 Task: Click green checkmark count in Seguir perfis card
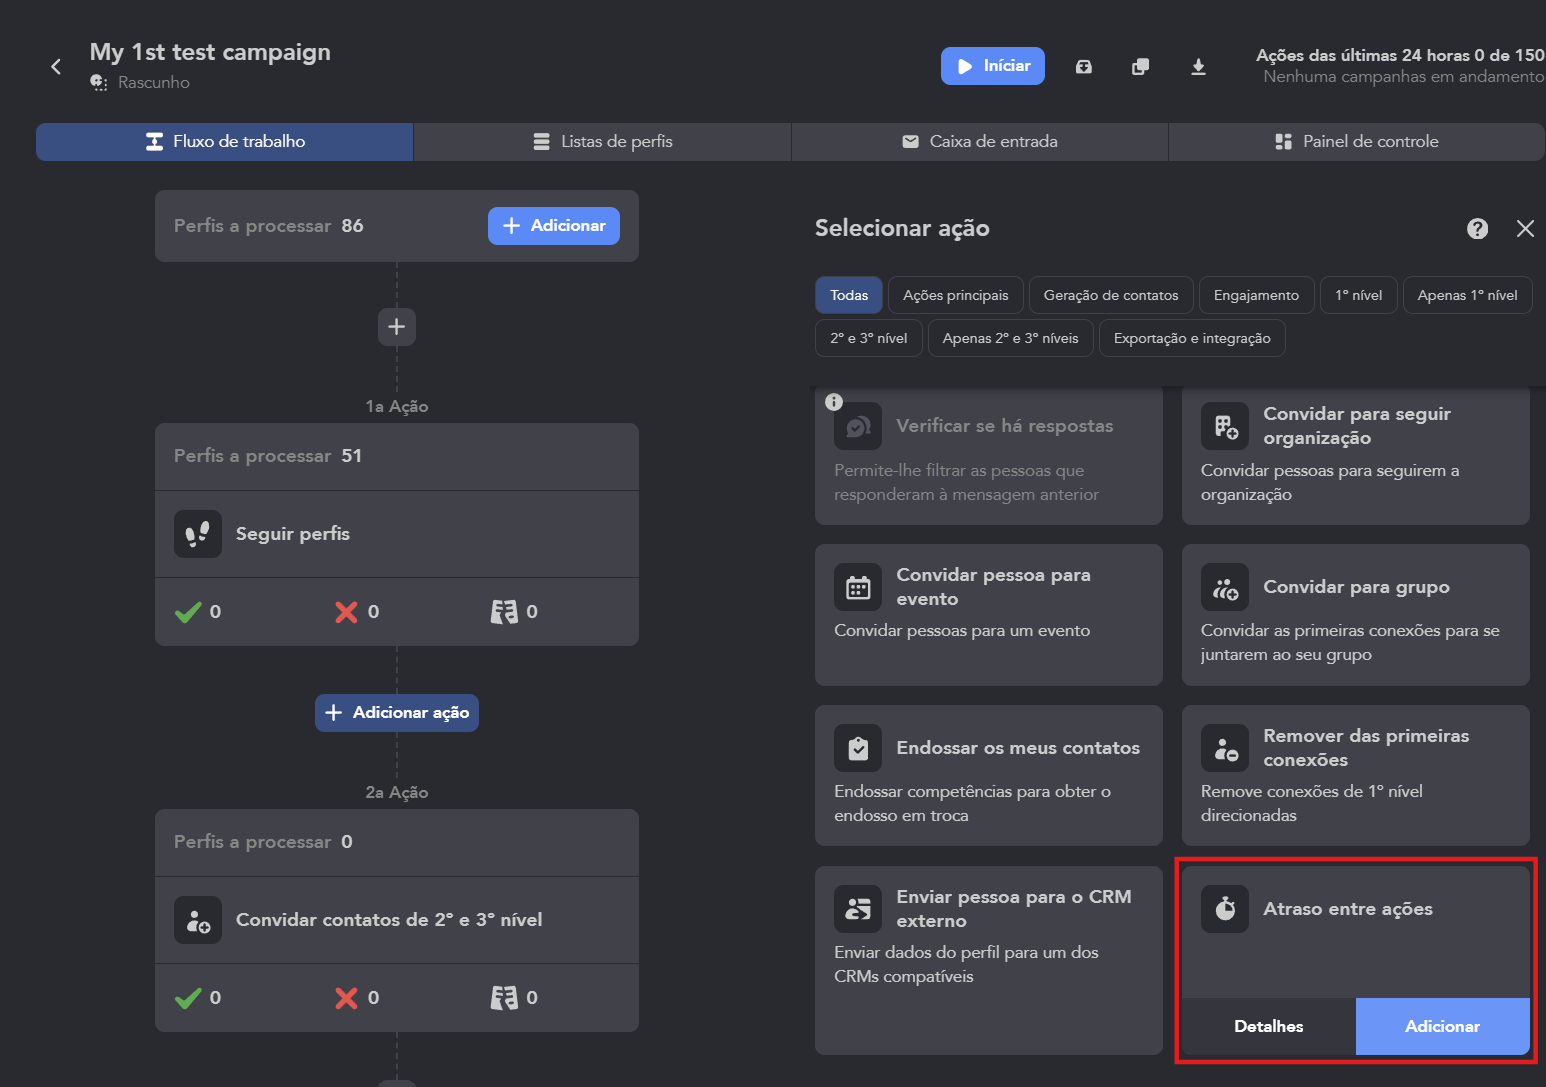(x=198, y=612)
